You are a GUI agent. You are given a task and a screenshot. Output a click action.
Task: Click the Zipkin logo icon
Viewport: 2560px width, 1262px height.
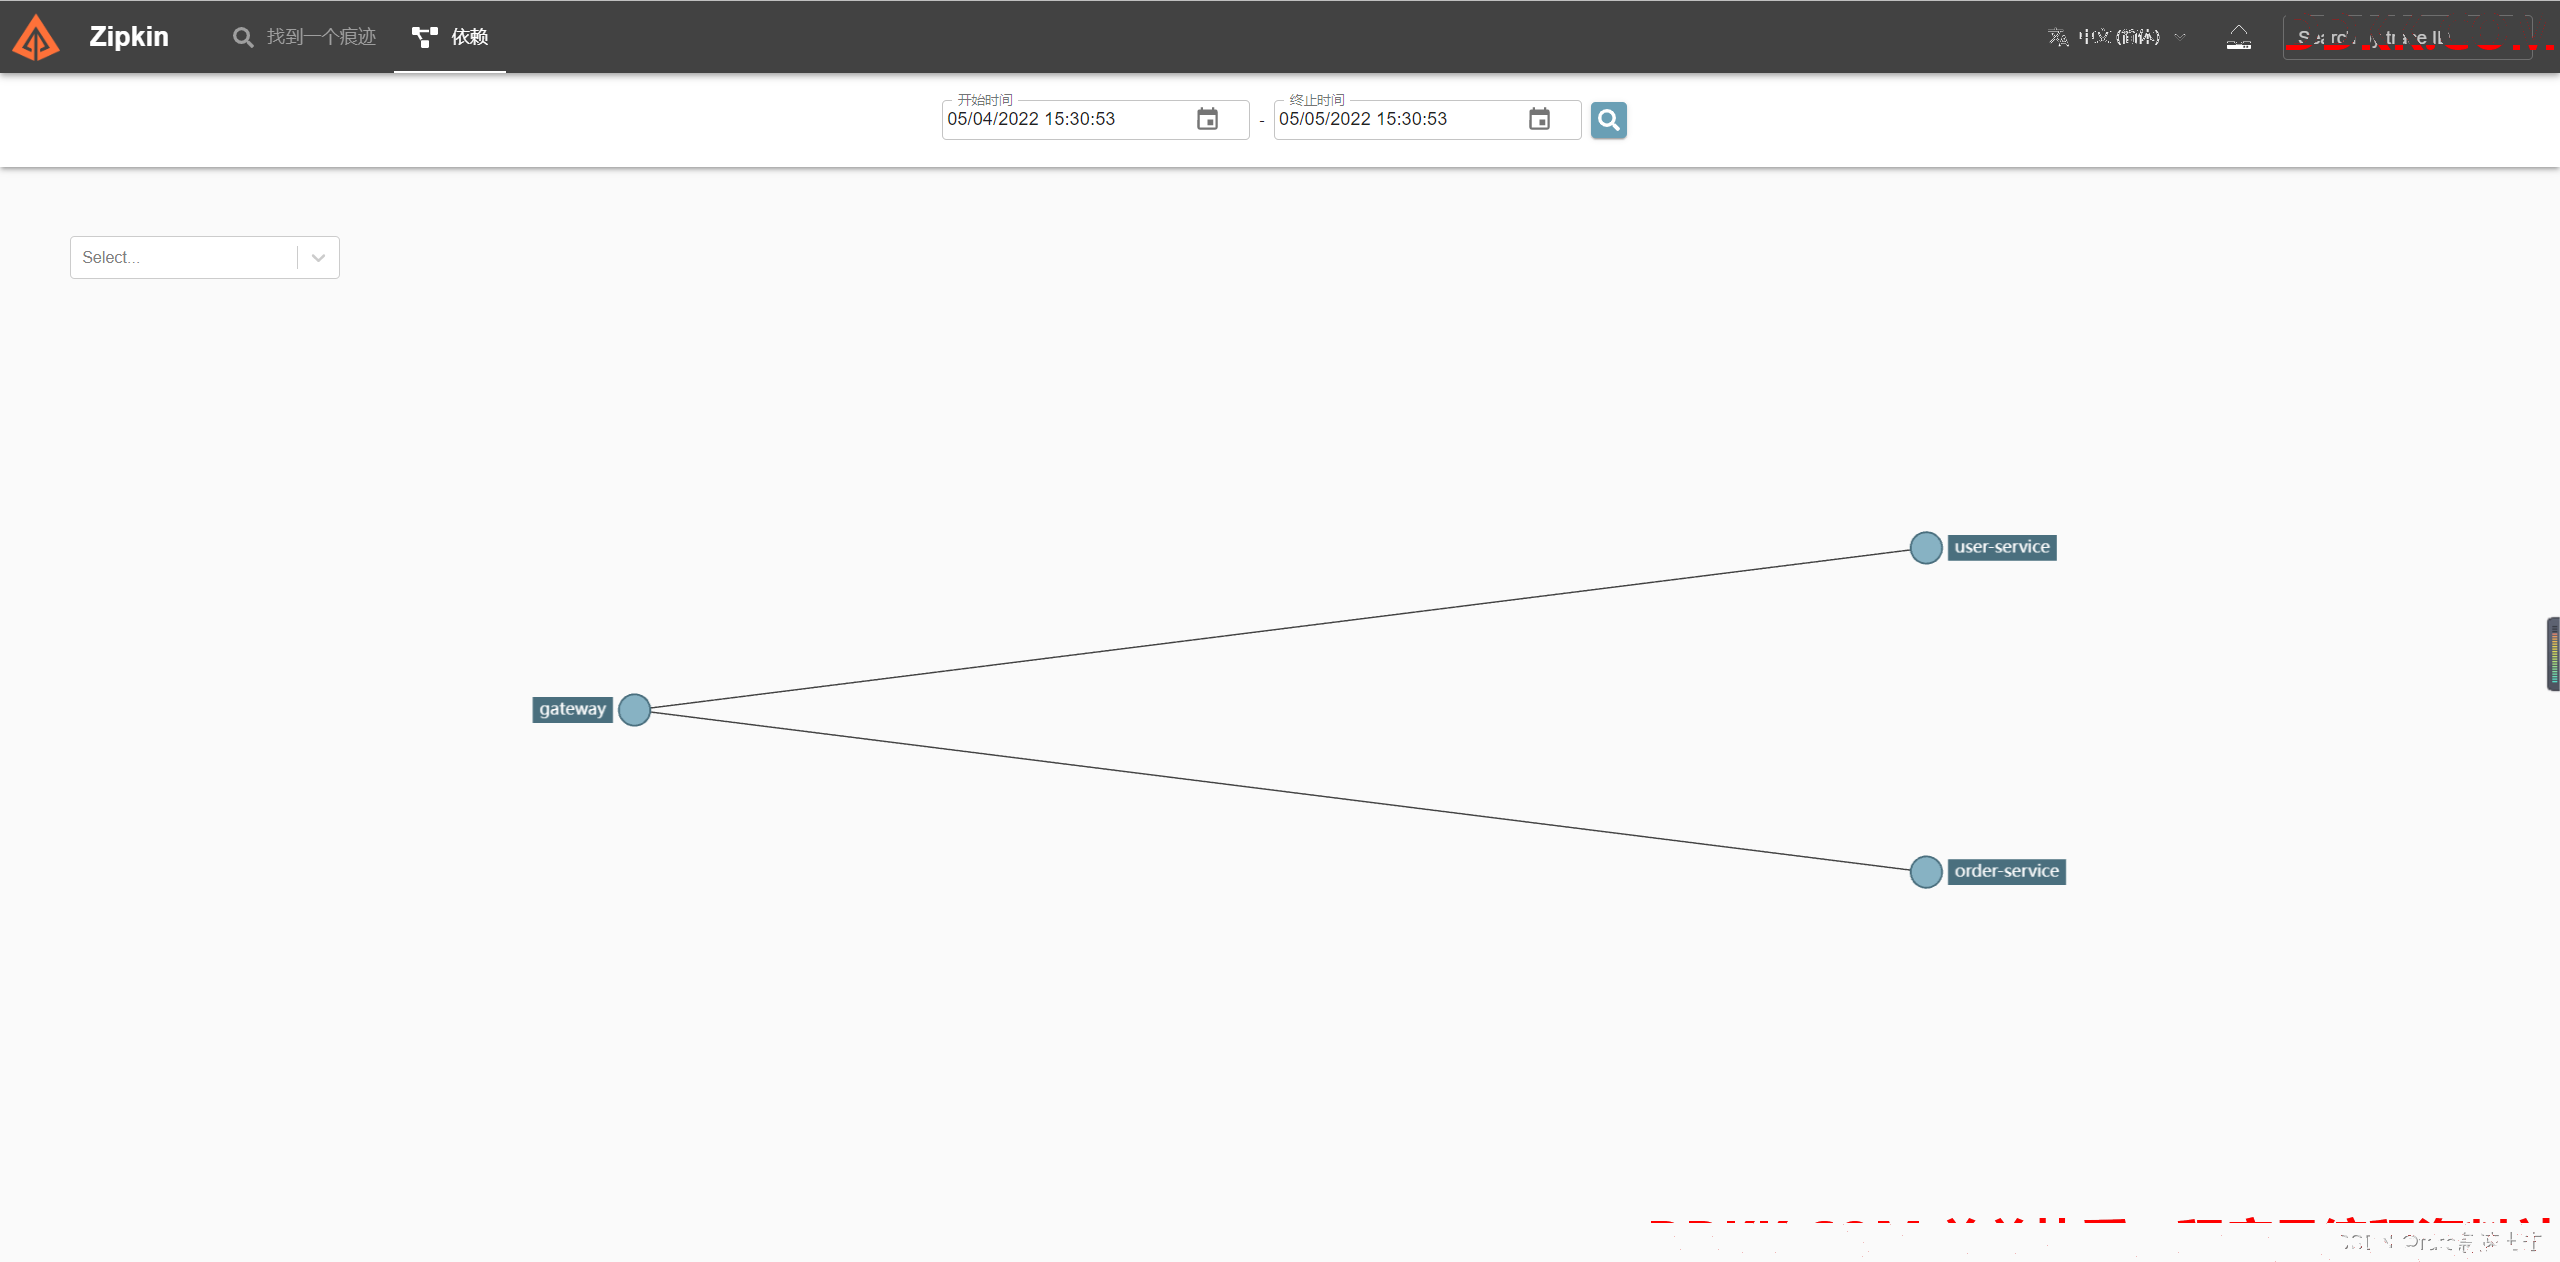coord(36,38)
